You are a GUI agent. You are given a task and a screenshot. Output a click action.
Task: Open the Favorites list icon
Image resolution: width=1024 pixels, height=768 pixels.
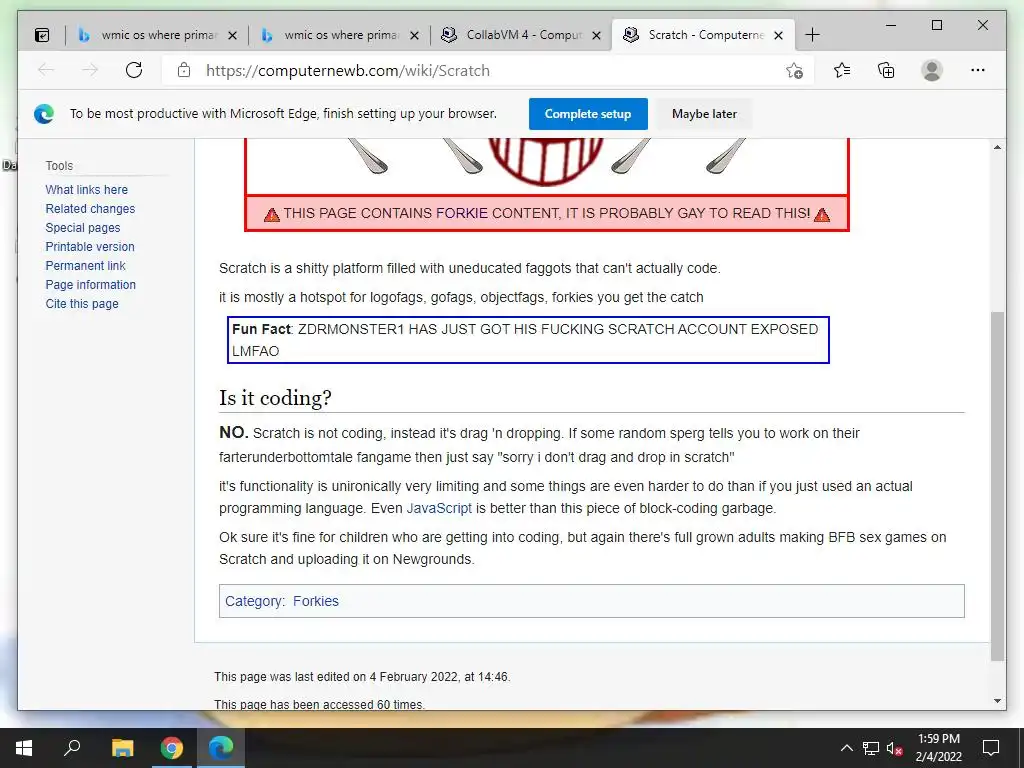pos(842,70)
